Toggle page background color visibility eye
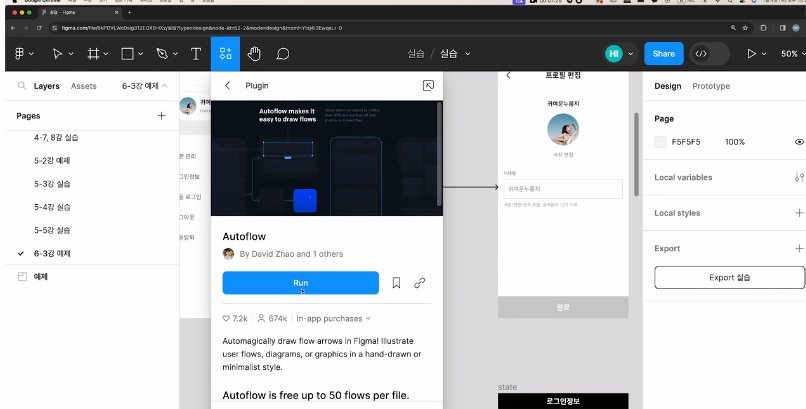 [799, 142]
